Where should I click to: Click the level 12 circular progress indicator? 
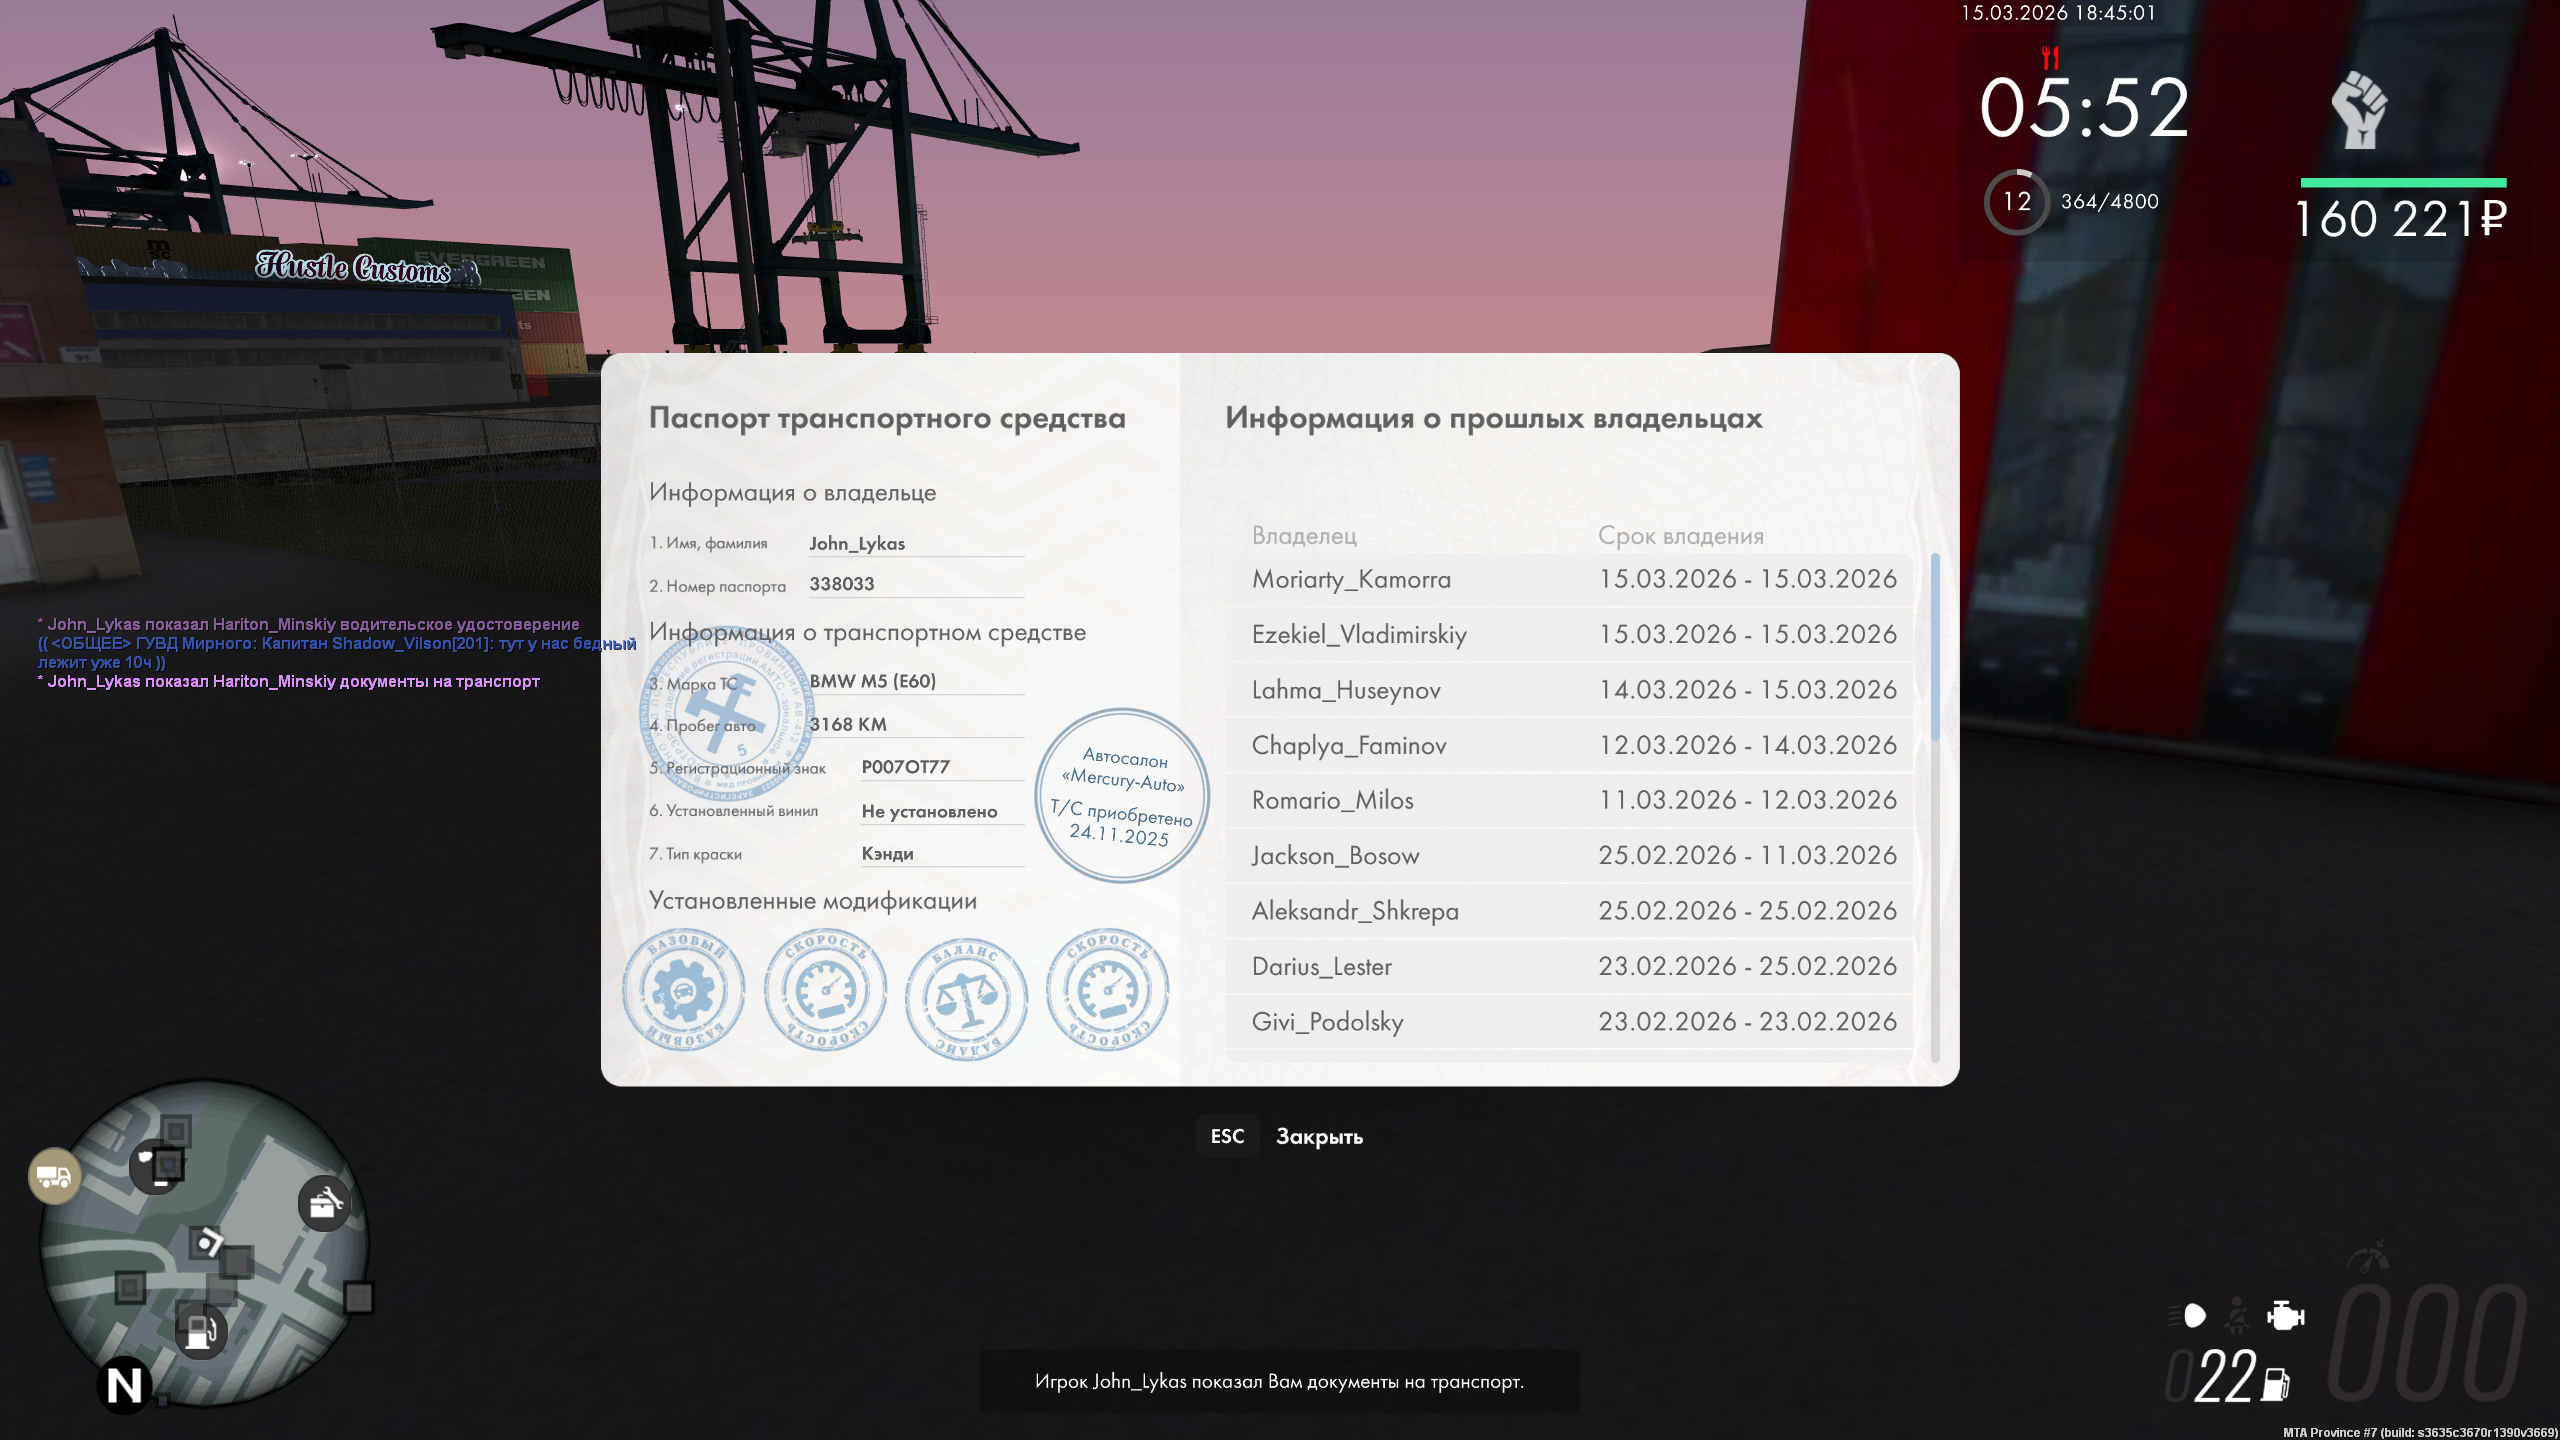2016,202
